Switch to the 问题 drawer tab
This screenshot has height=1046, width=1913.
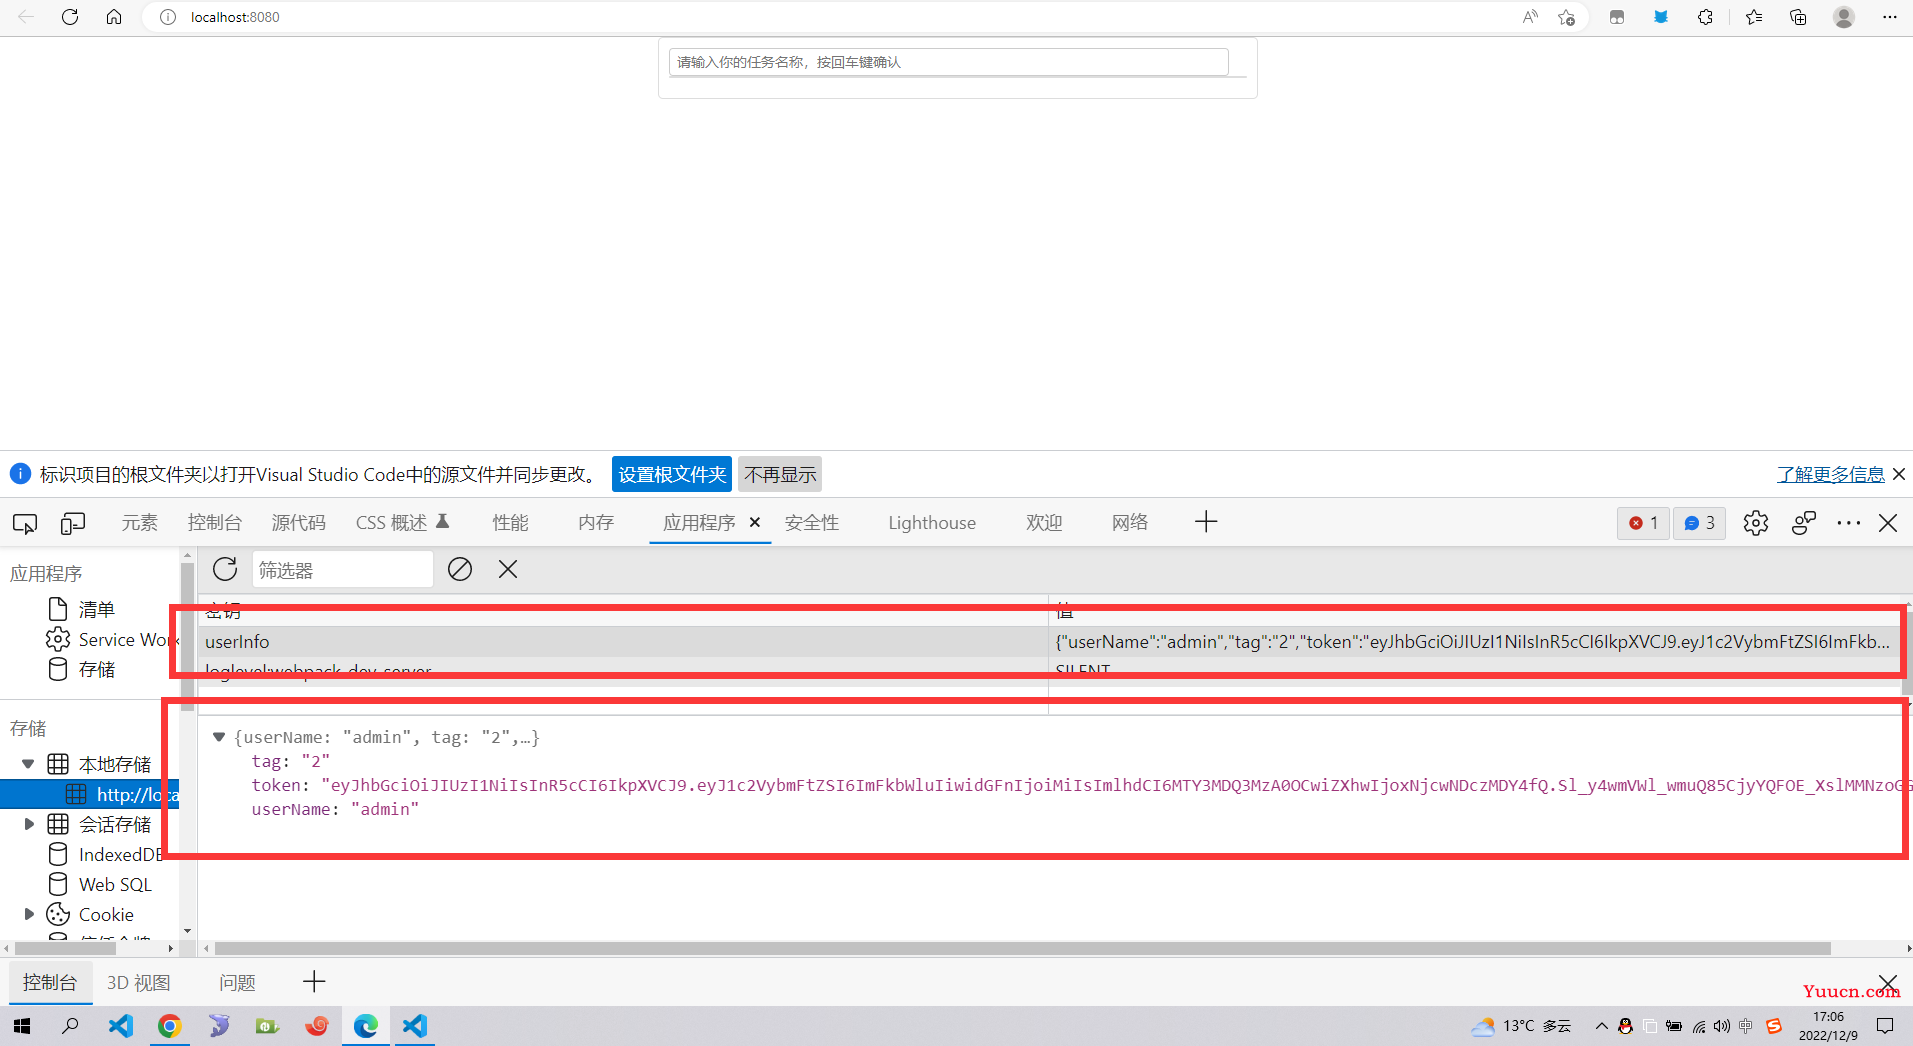(x=237, y=983)
